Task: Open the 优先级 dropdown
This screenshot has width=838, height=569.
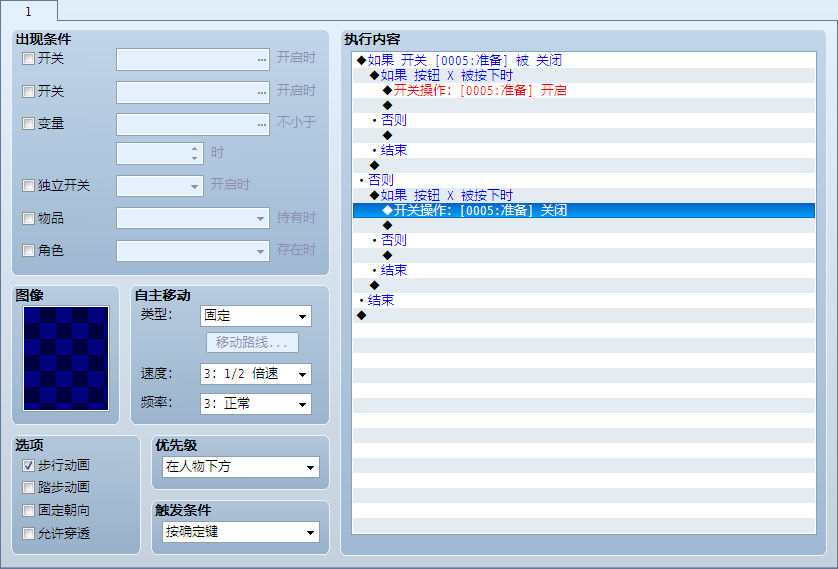Action: (241, 467)
